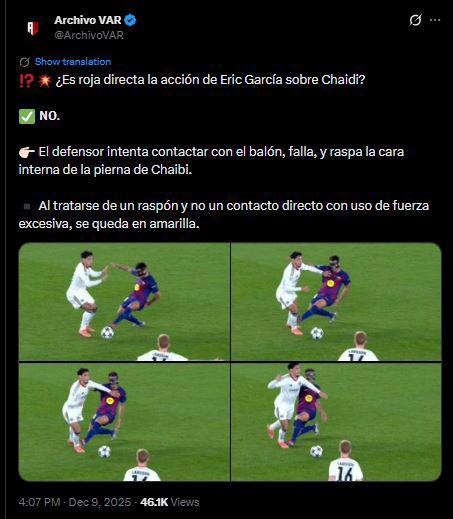
Task: Click Show translation link
Action: point(73,62)
